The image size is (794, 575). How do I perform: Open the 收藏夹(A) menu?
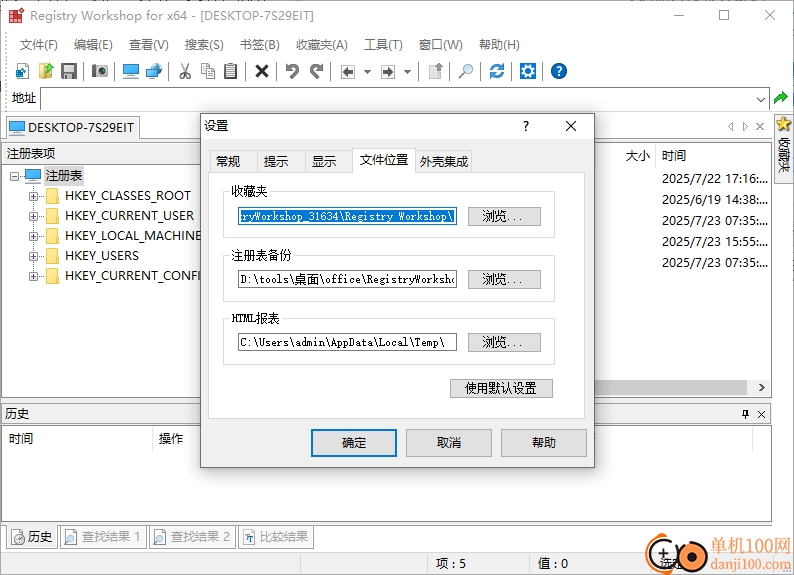click(x=322, y=45)
